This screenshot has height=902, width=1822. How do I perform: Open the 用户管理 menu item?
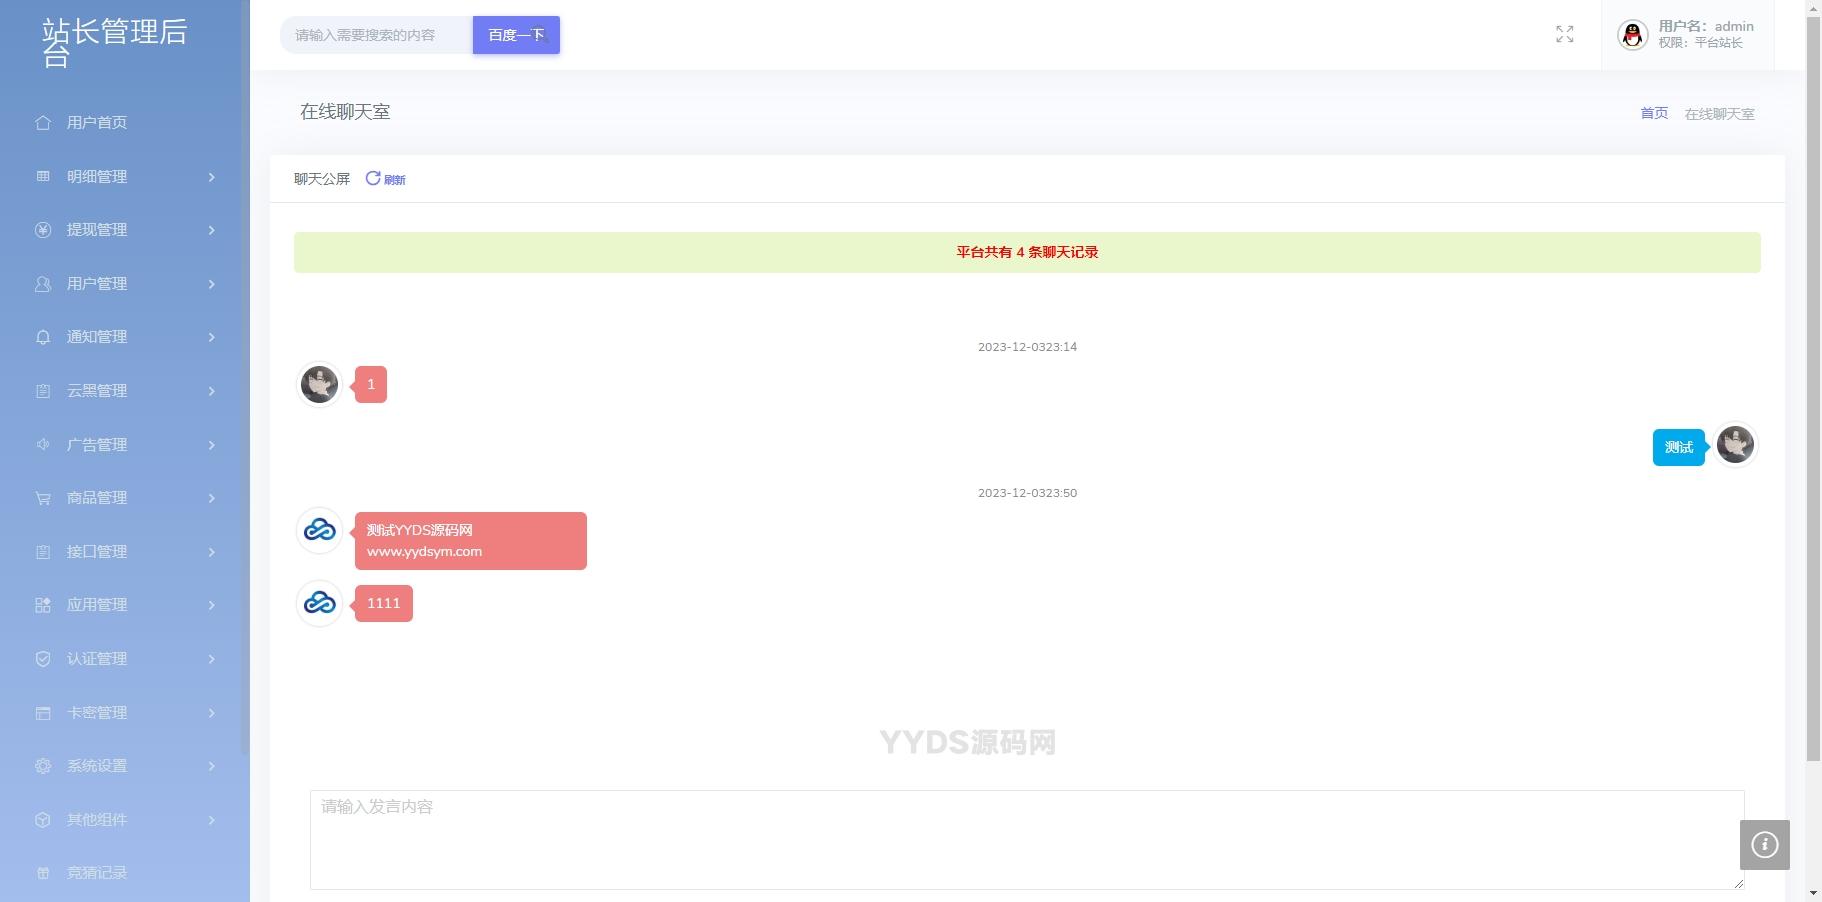coord(97,284)
